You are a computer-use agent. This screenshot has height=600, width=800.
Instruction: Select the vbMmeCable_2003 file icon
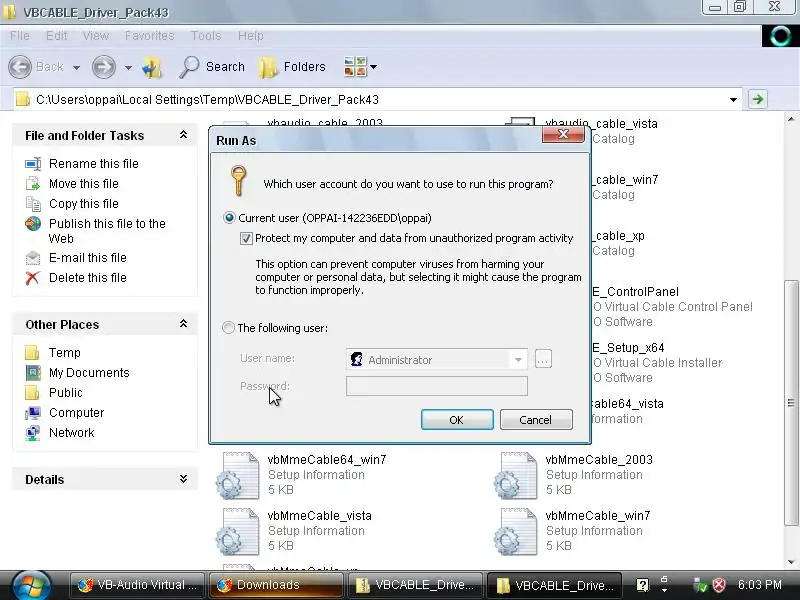point(516,474)
